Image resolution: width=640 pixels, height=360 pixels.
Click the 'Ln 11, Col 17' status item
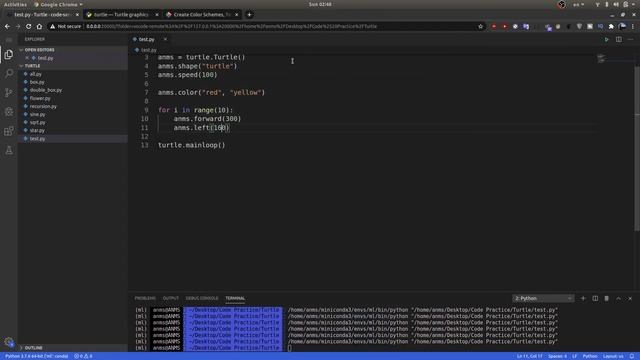pyautogui.click(x=529, y=356)
